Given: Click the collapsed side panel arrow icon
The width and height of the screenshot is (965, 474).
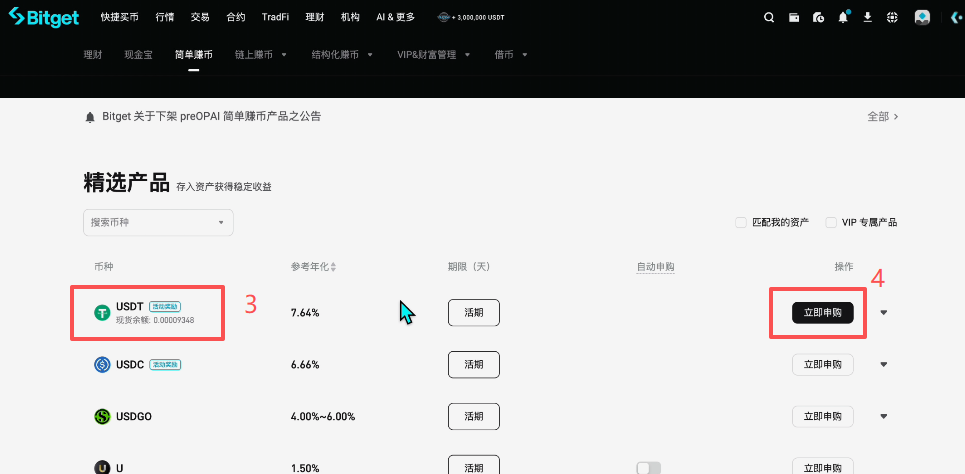Looking at the screenshot, I should tap(956, 17).
